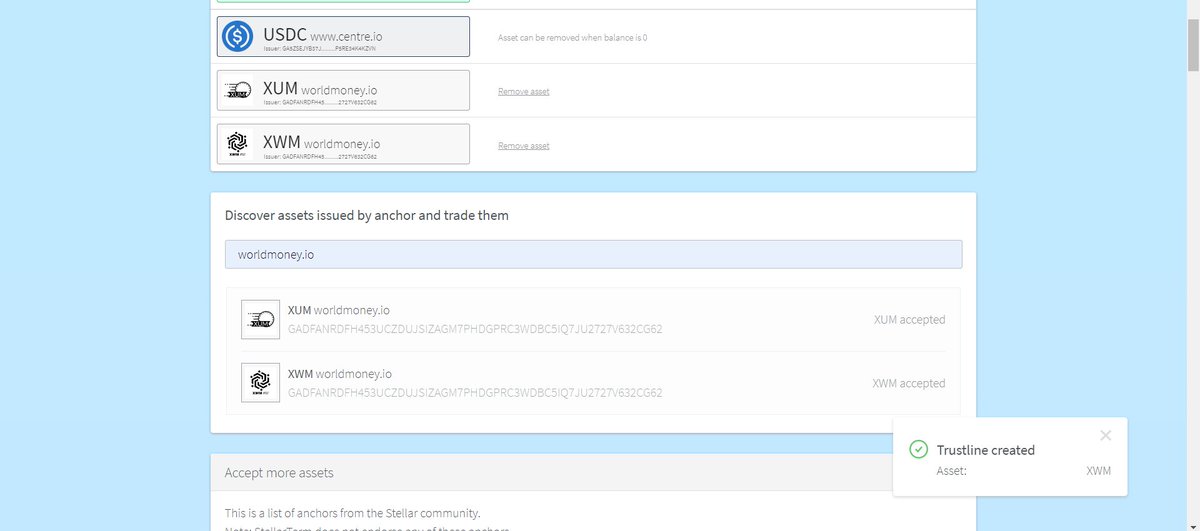Click the page vertical scrollbar thumb

pyautogui.click(x=1192, y=44)
